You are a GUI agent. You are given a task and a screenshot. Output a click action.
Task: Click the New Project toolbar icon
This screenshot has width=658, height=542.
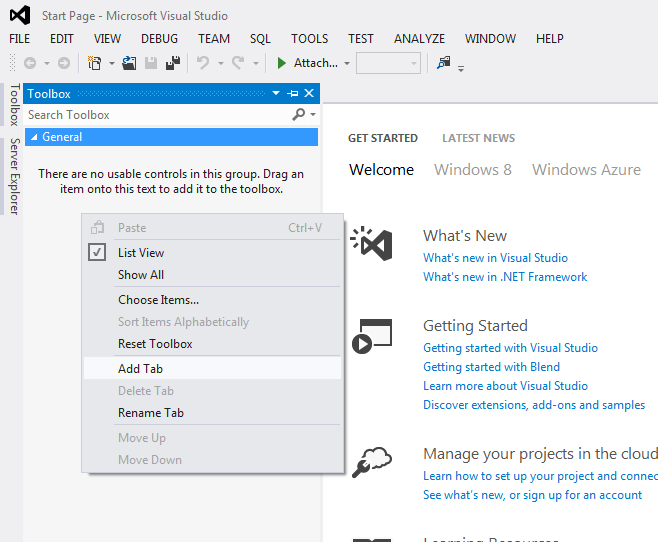(94, 63)
